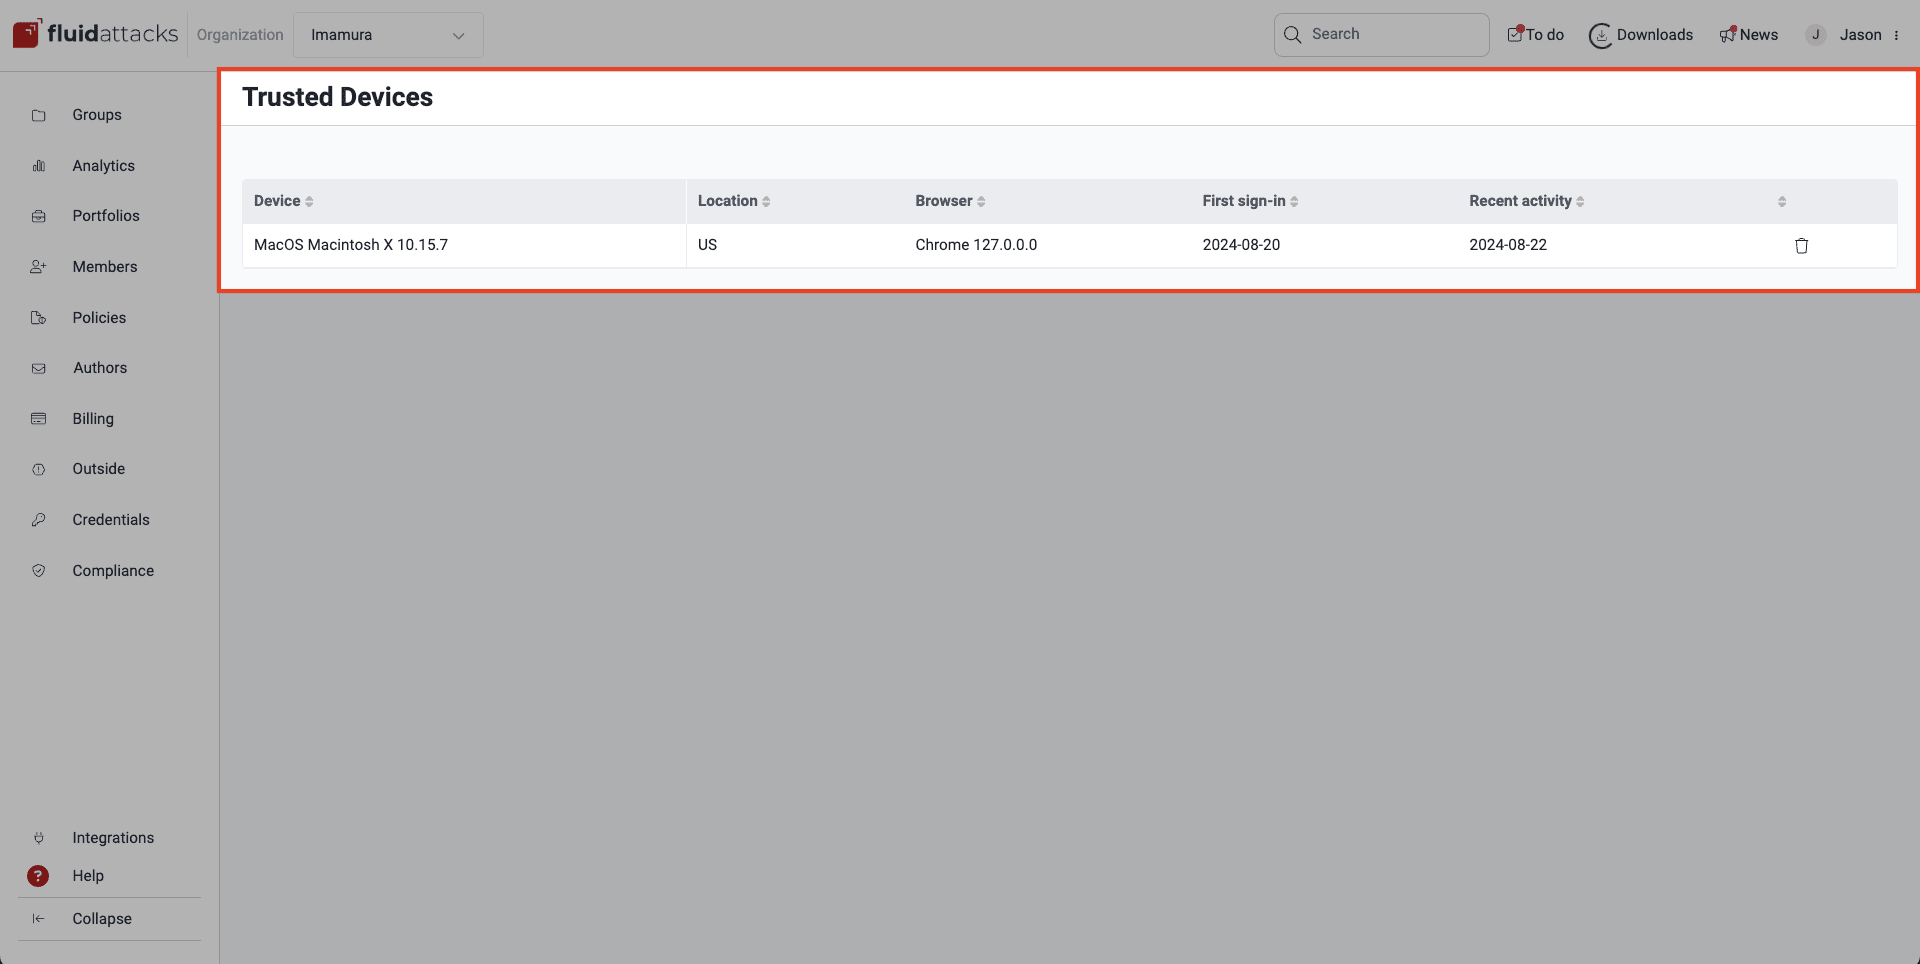1920x964 pixels.
Task: Delete the MacOS Macintosh trusted device
Action: [x=1802, y=246]
